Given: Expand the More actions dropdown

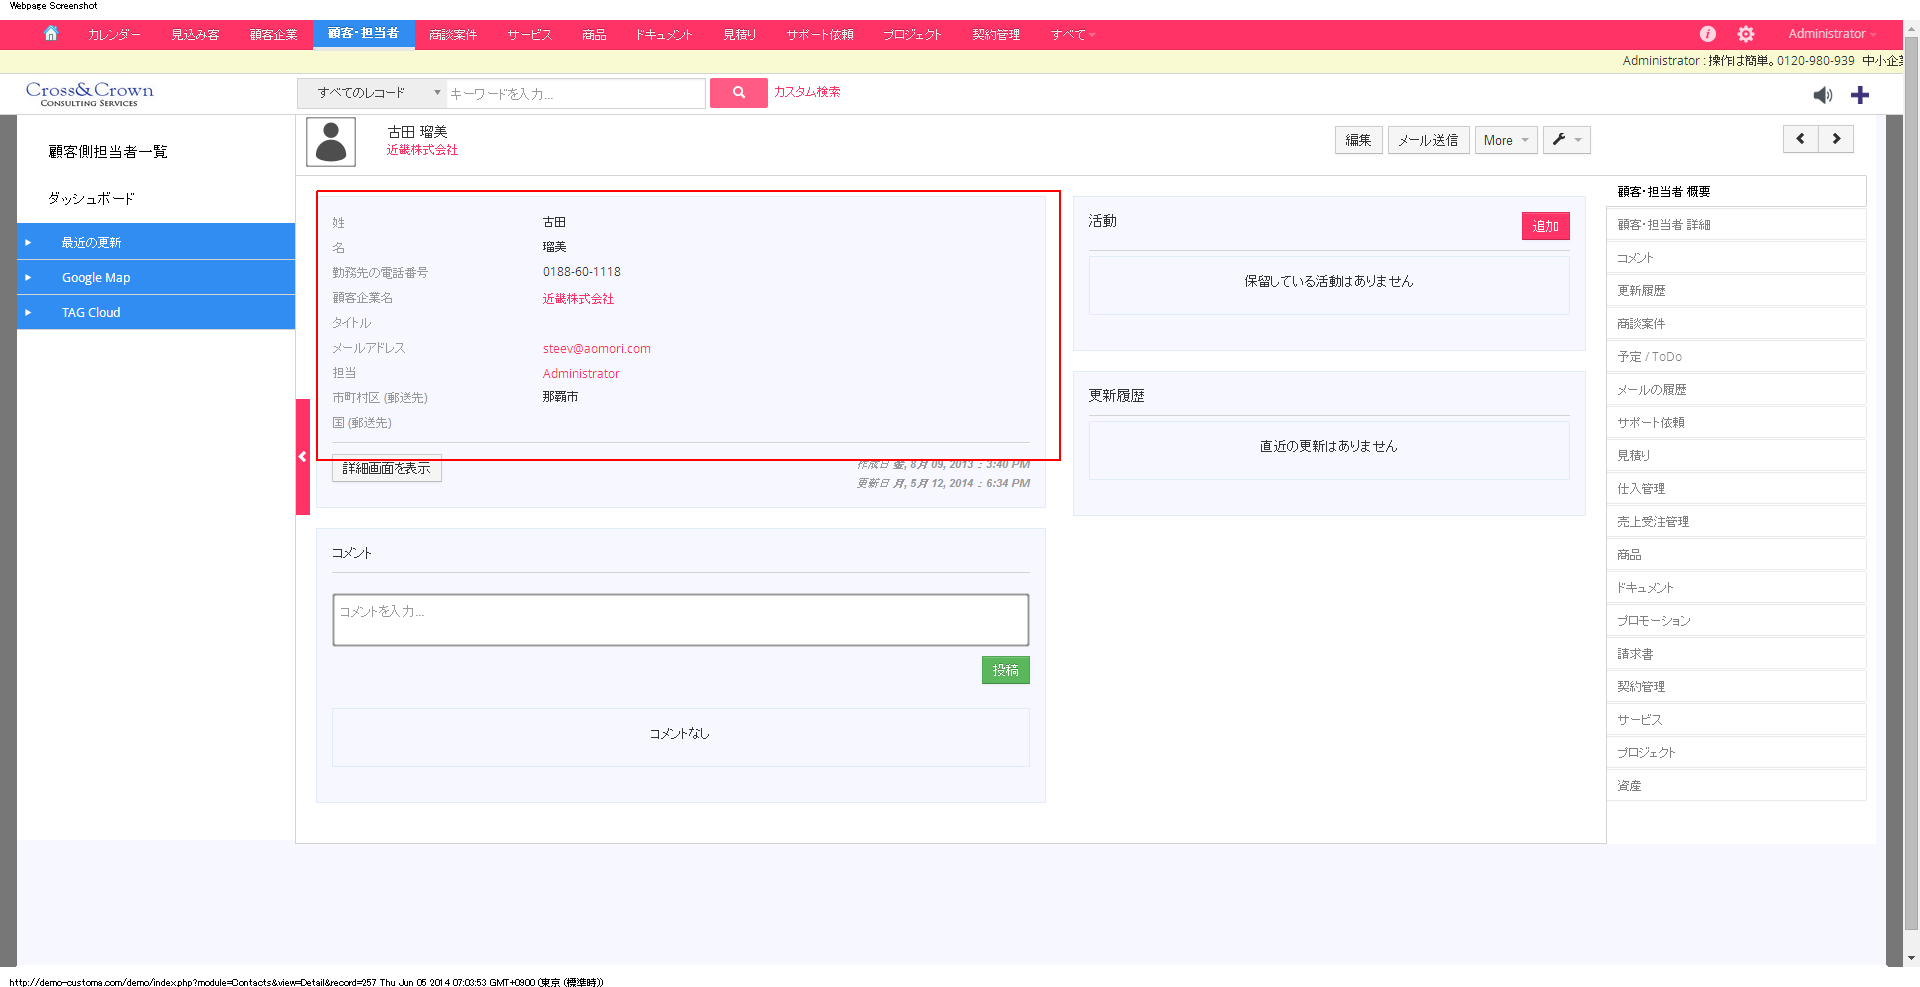Looking at the screenshot, I should (1505, 140).
